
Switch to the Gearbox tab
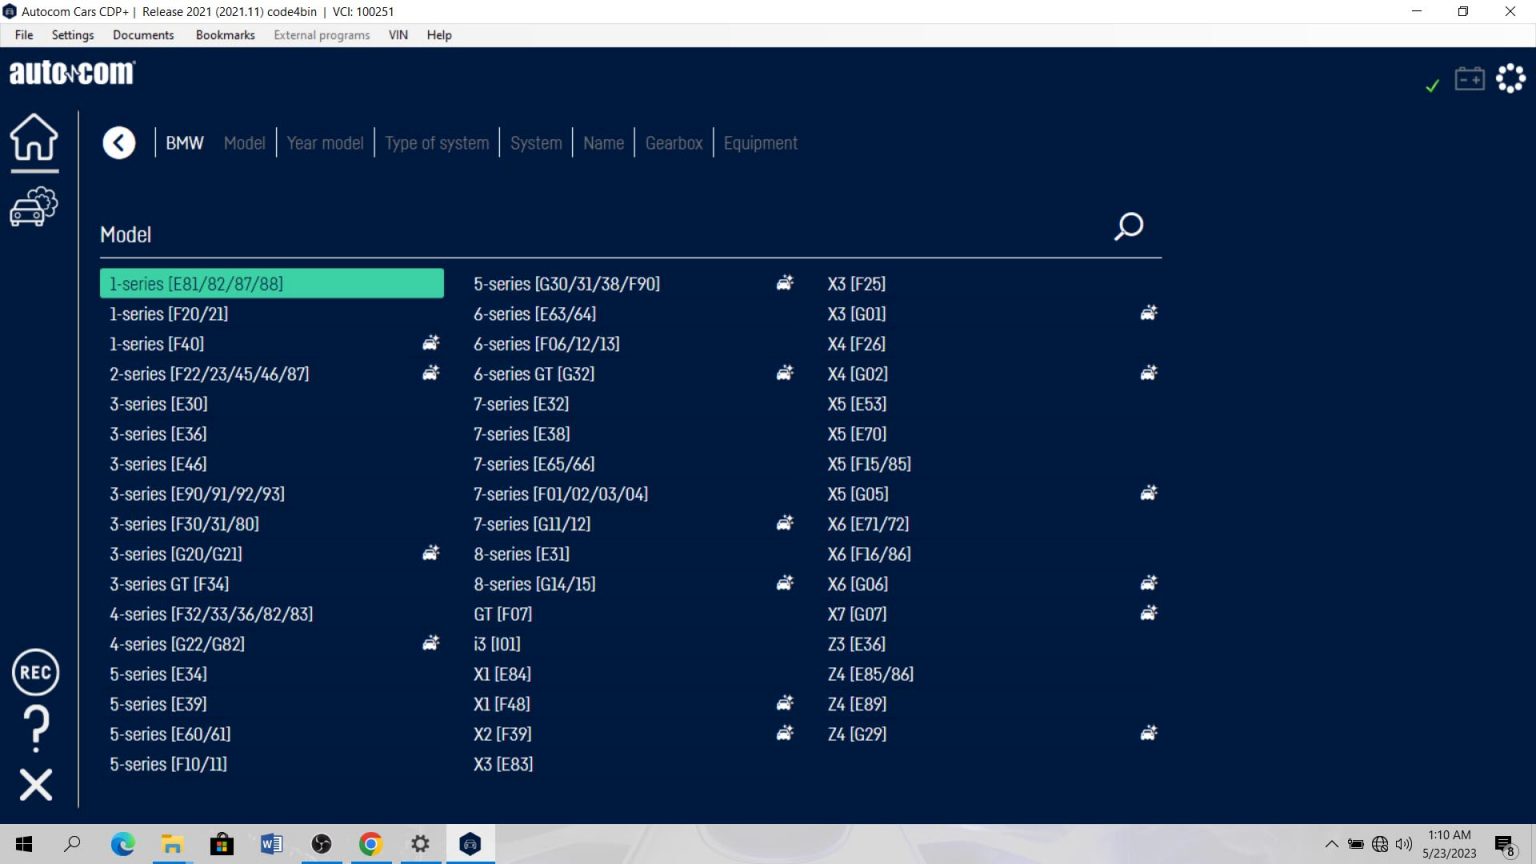point(673,143)
